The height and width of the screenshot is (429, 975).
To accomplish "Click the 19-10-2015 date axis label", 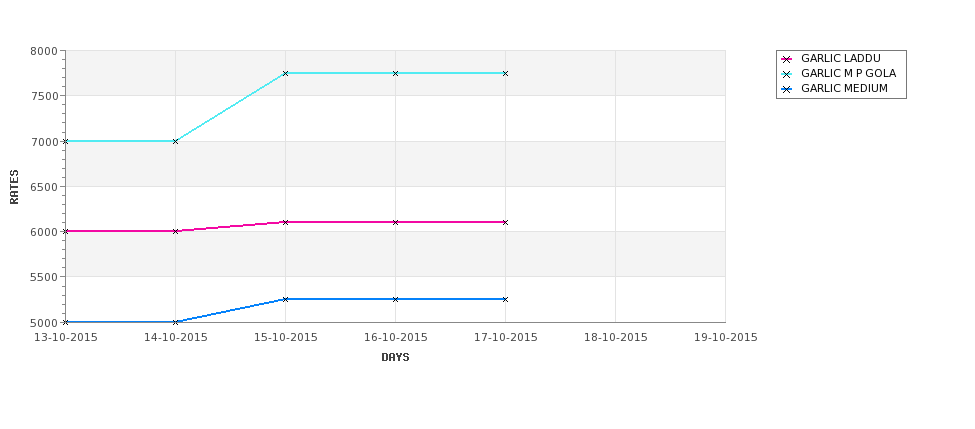I will pos(726,338).
